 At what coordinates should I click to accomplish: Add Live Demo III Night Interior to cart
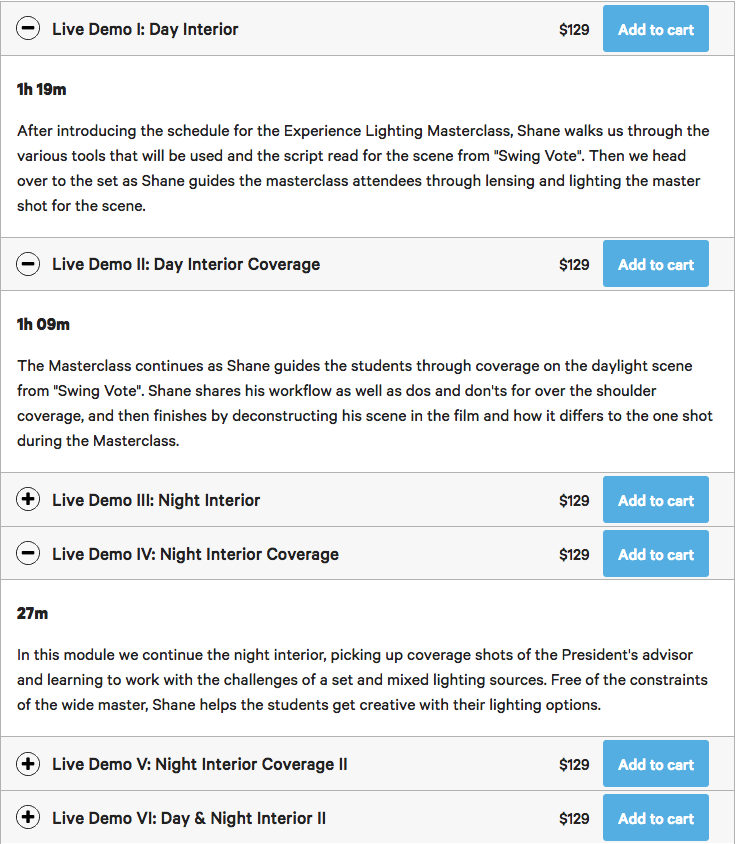tap(655, 500)
